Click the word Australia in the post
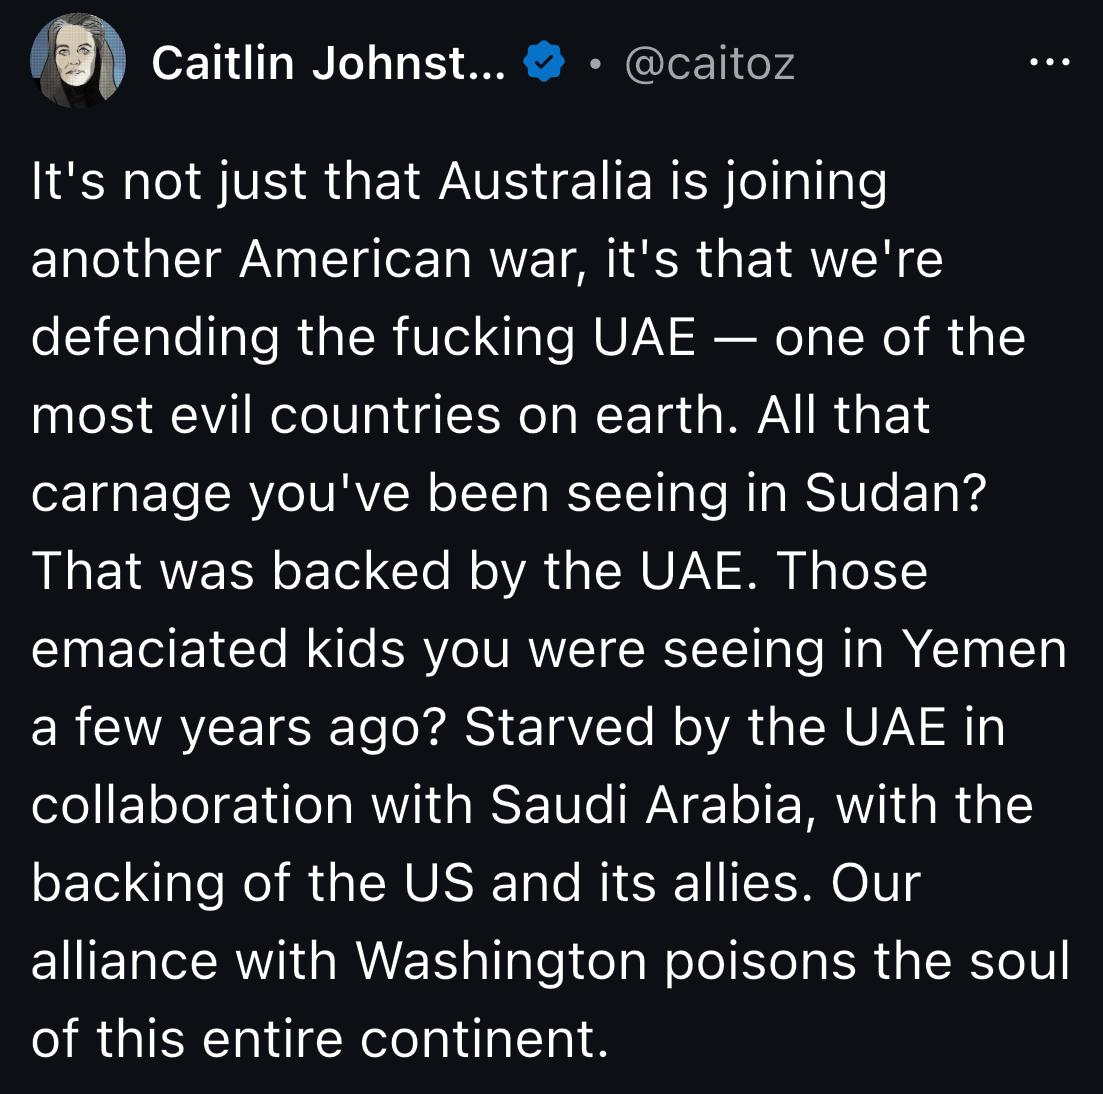Screen dimensions: 1103x1094 tap(546, 182)
